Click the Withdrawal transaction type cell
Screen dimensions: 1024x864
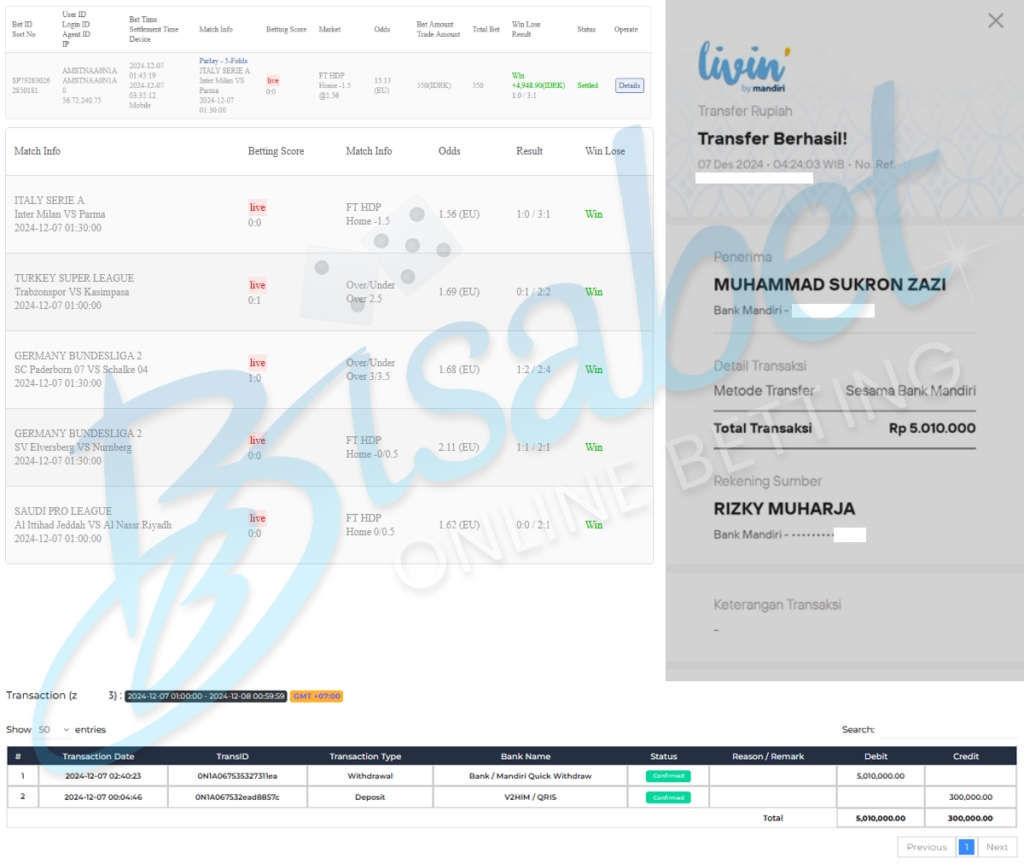[x=370, y=776]
